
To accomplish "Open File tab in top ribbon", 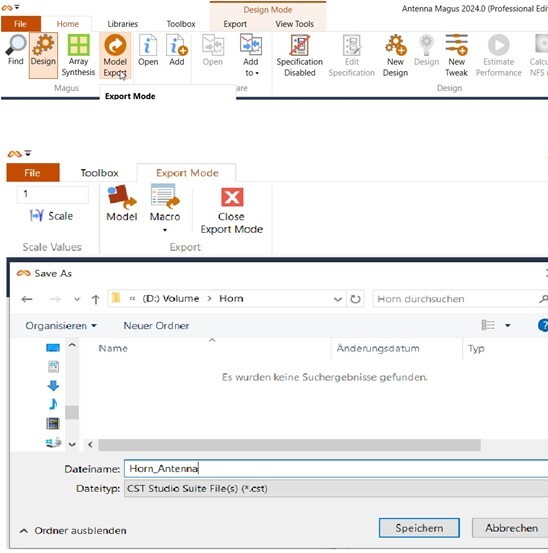I will [20, 24].
